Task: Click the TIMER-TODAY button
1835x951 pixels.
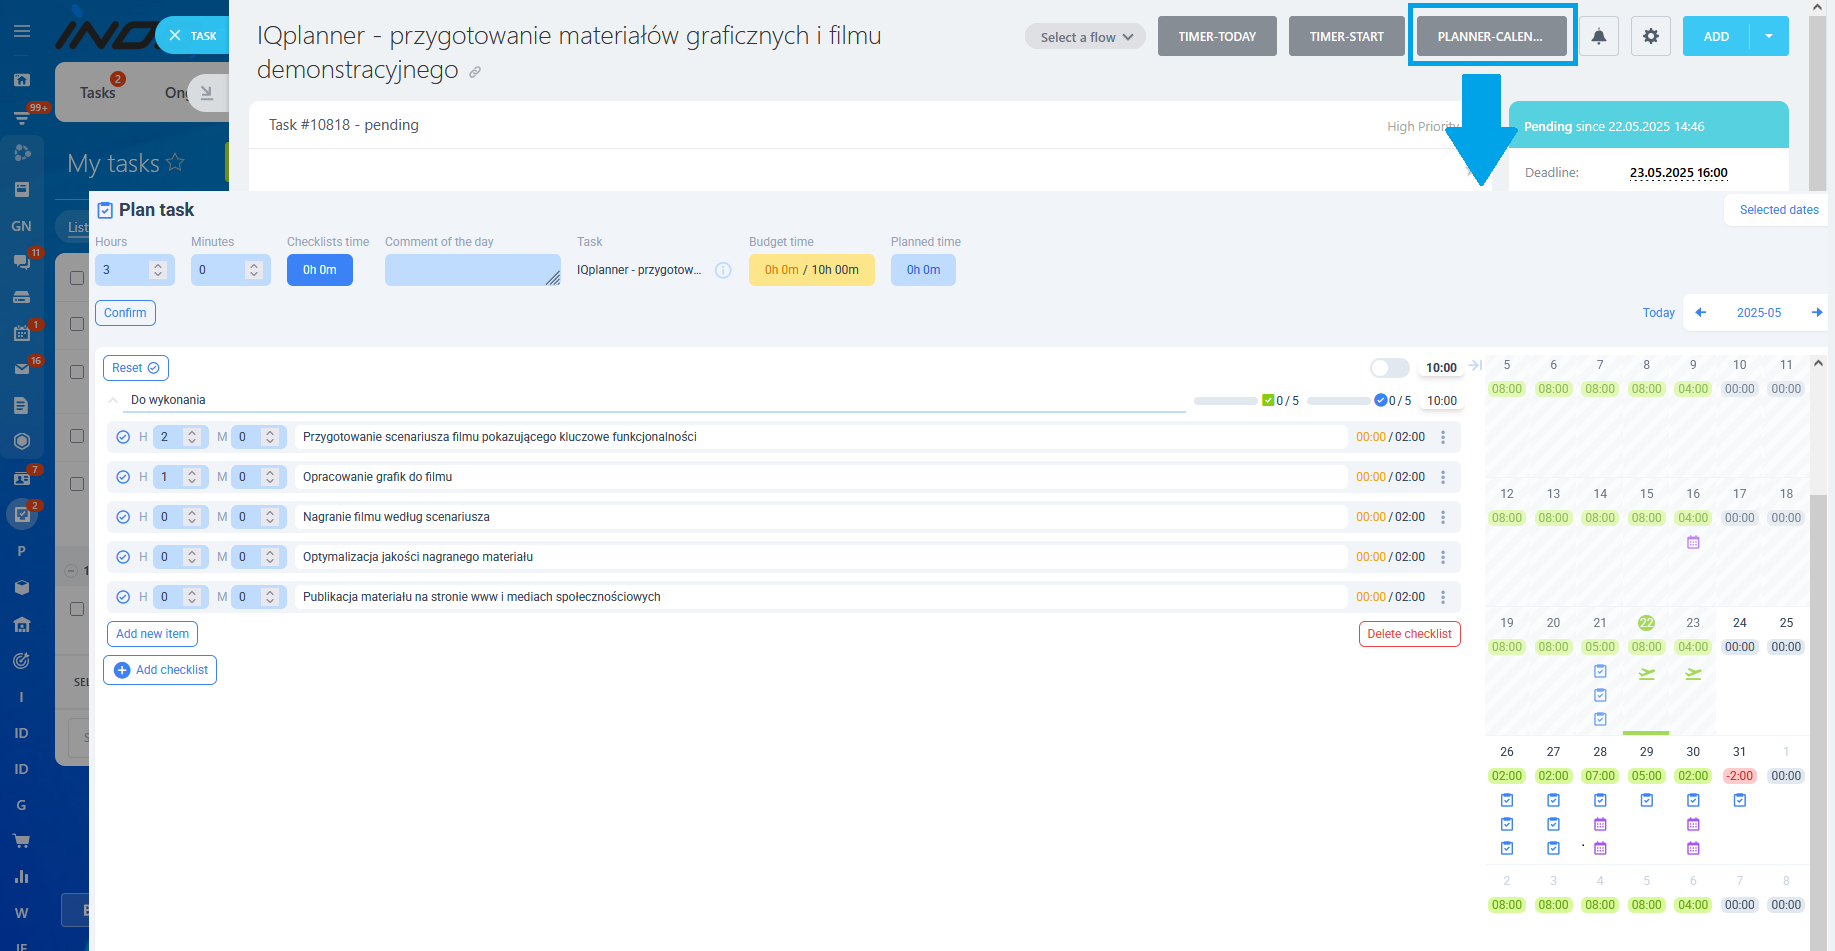Action: click(x=1217, y=37)
